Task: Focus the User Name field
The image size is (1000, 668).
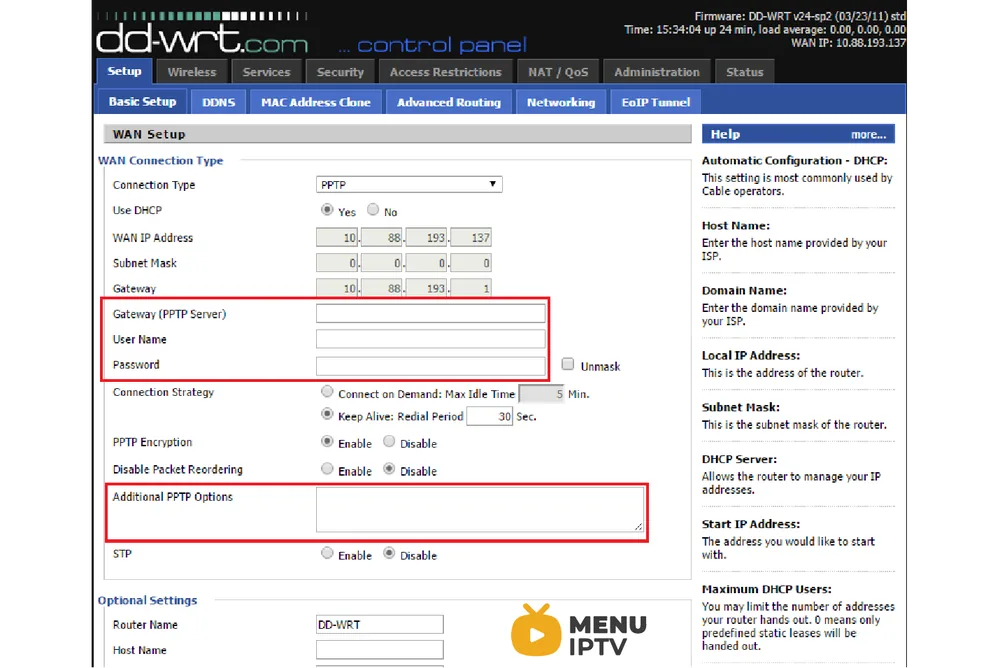Action: click(x=430, y=339)
